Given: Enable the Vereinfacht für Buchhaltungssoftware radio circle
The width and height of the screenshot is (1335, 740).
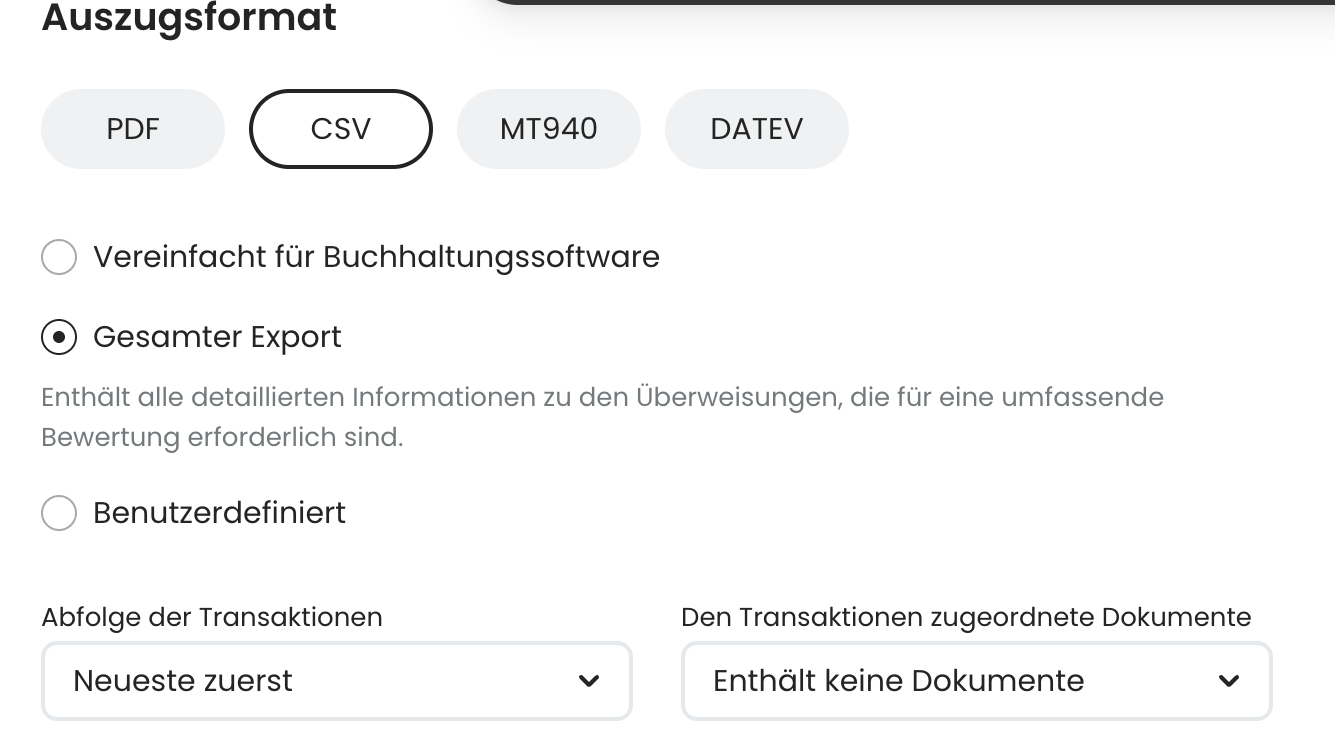Looking at the screenshot, I should pyautogui.click(x=59, y=257).
